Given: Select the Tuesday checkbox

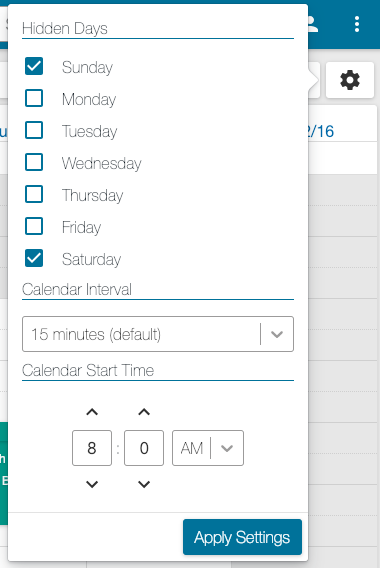Looking at the screenshot, I should tap(34, 130).
